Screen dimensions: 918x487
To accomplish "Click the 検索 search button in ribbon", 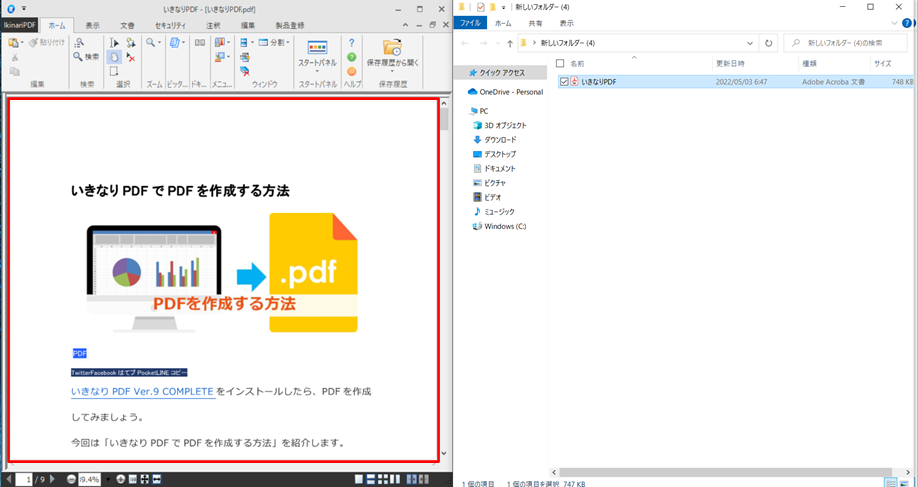I will click(87, 57).
